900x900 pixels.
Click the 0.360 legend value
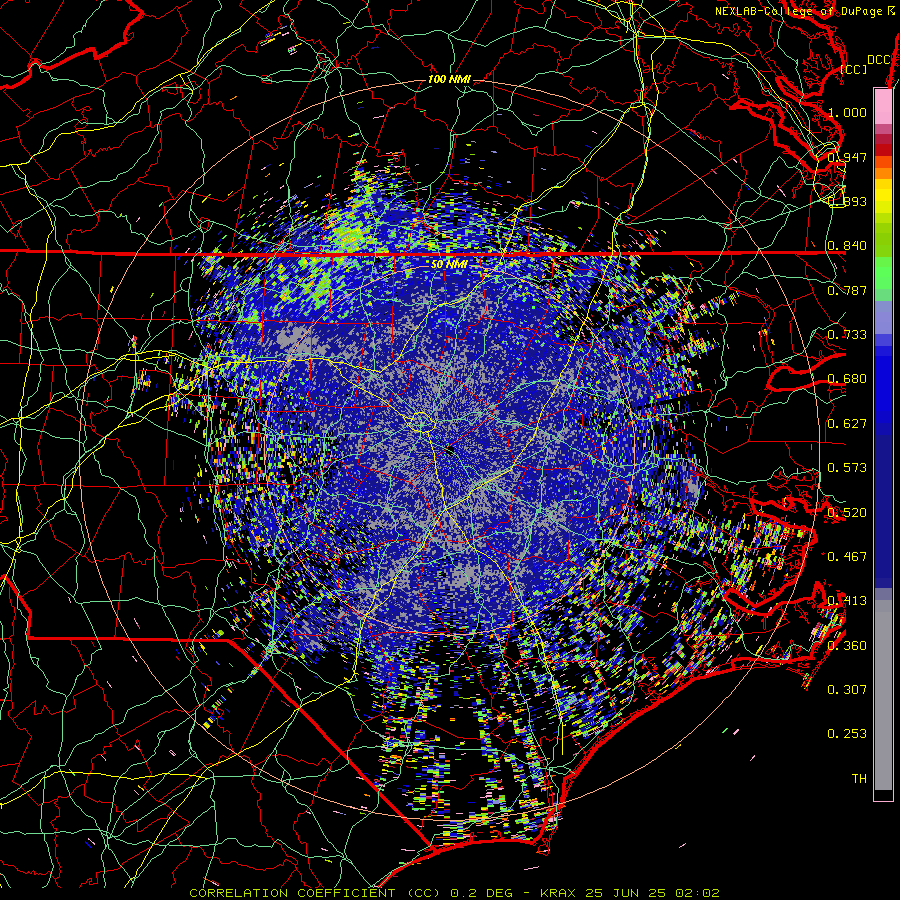(847, 646)
